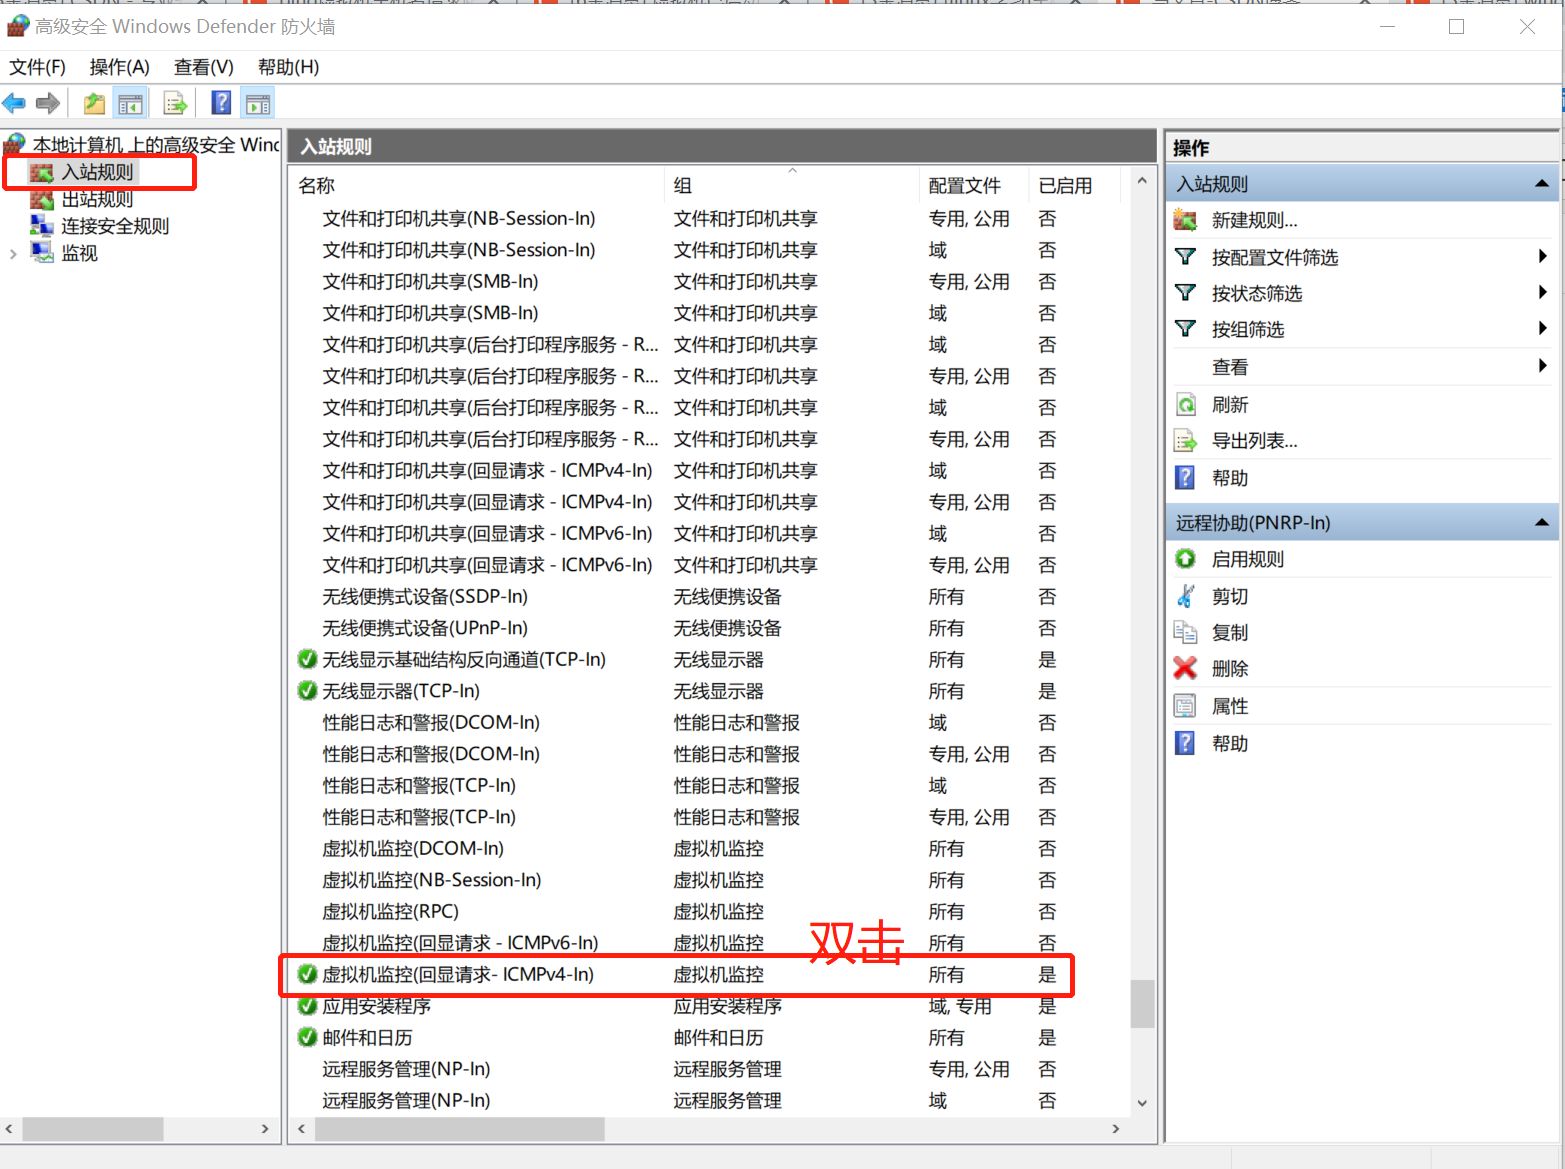The height and width of the screenshot is (1169, 1565).
Task: Click the 帮助 link under 入站规则 actions
Action: coord(1230,478)
